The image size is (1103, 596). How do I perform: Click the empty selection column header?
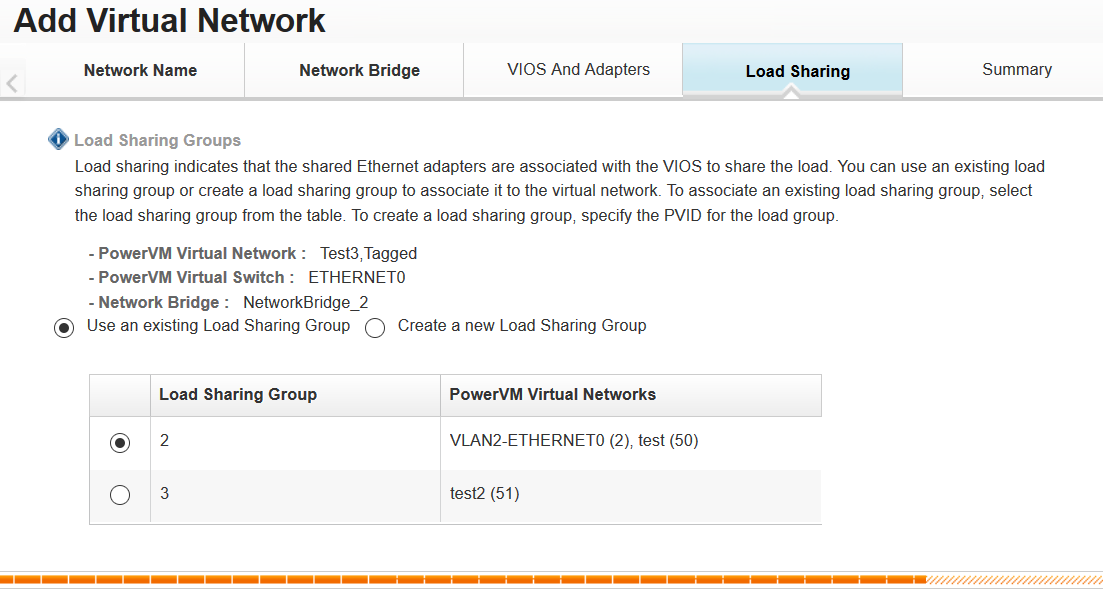click(120, 395)
